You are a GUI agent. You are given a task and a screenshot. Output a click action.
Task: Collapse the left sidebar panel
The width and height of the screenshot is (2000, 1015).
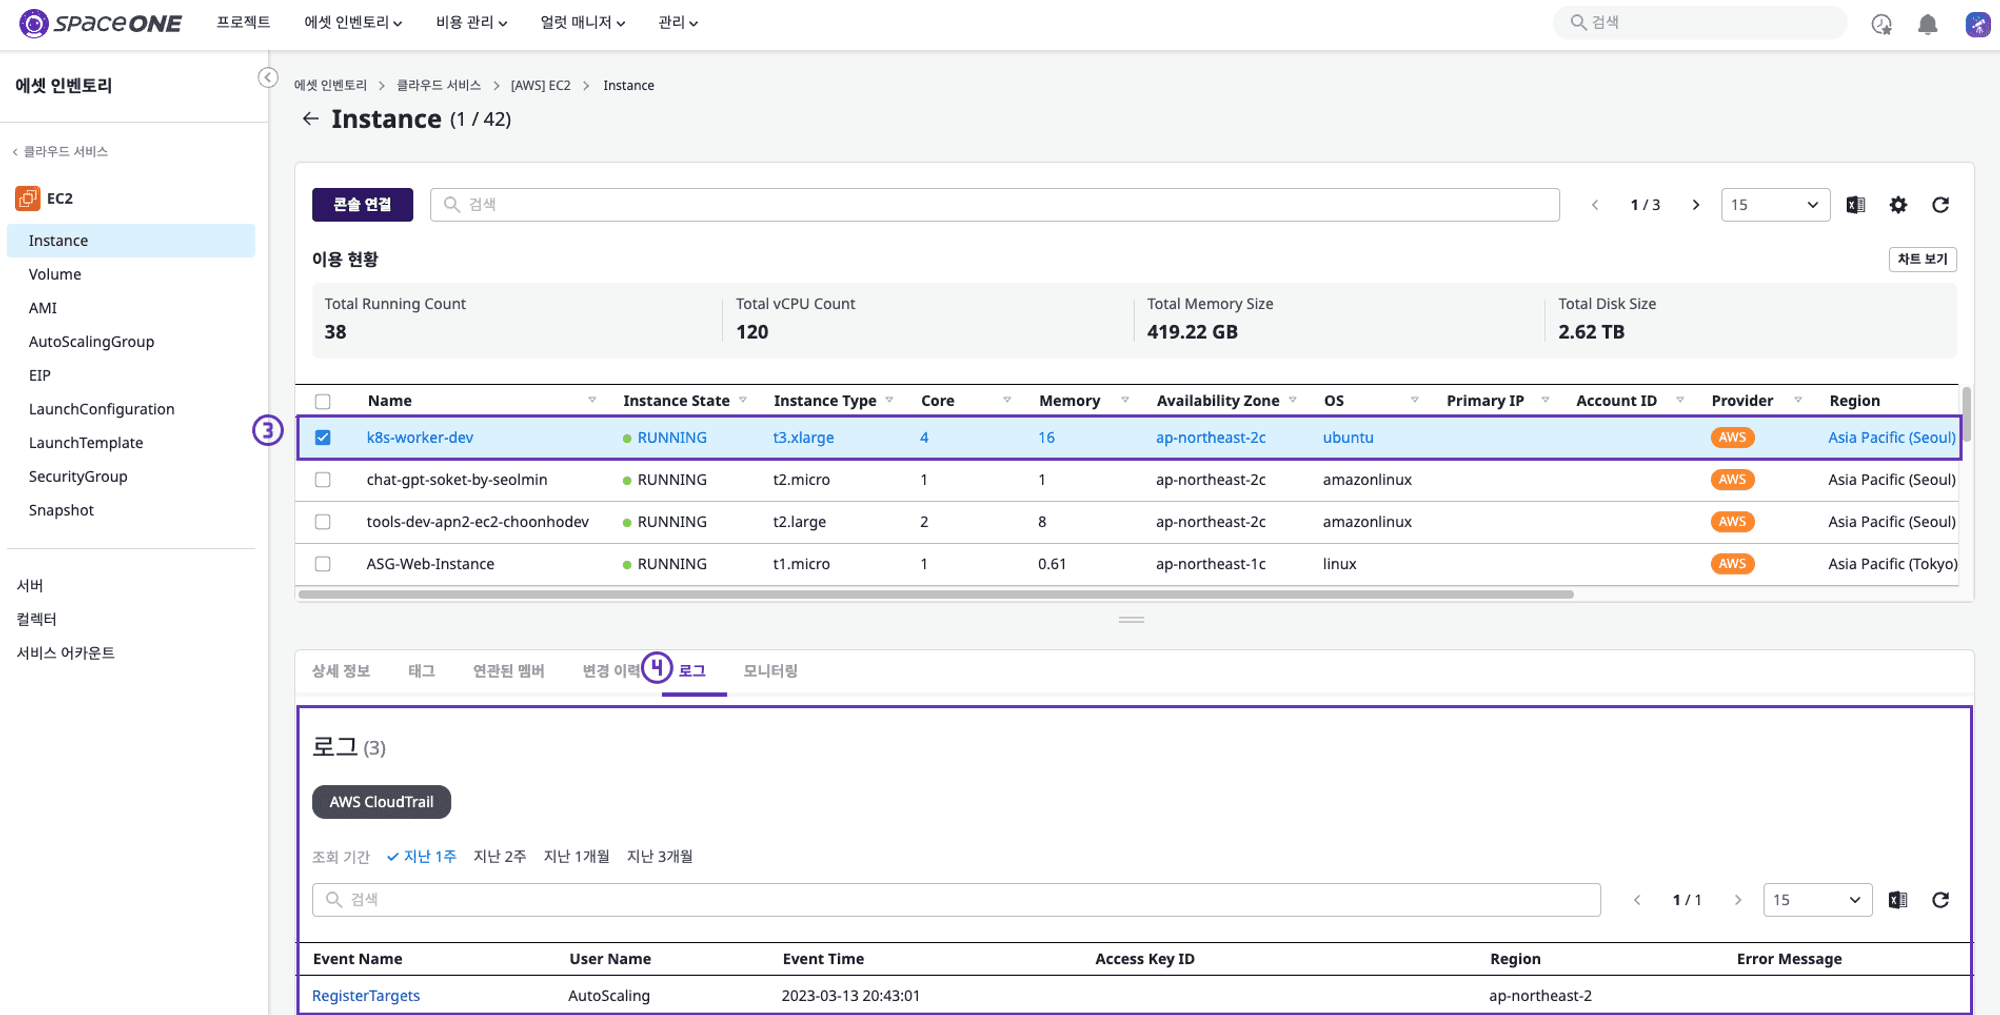click(x=267, y=77)
